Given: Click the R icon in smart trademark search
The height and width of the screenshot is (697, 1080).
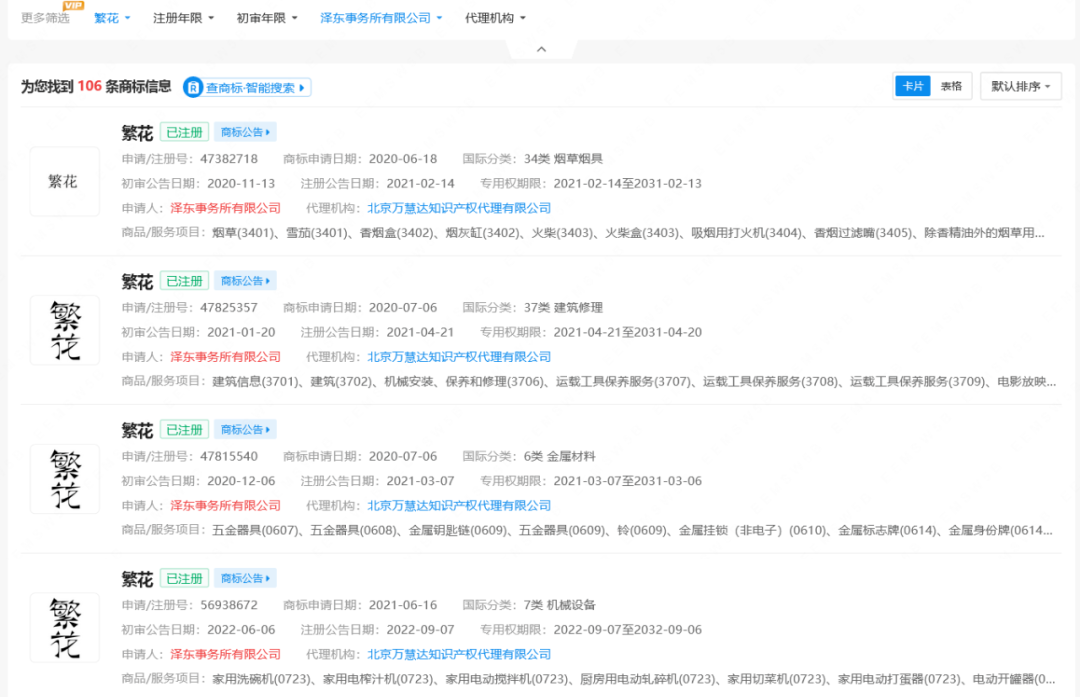Looking at the screenshot, I should click(193, 87).
